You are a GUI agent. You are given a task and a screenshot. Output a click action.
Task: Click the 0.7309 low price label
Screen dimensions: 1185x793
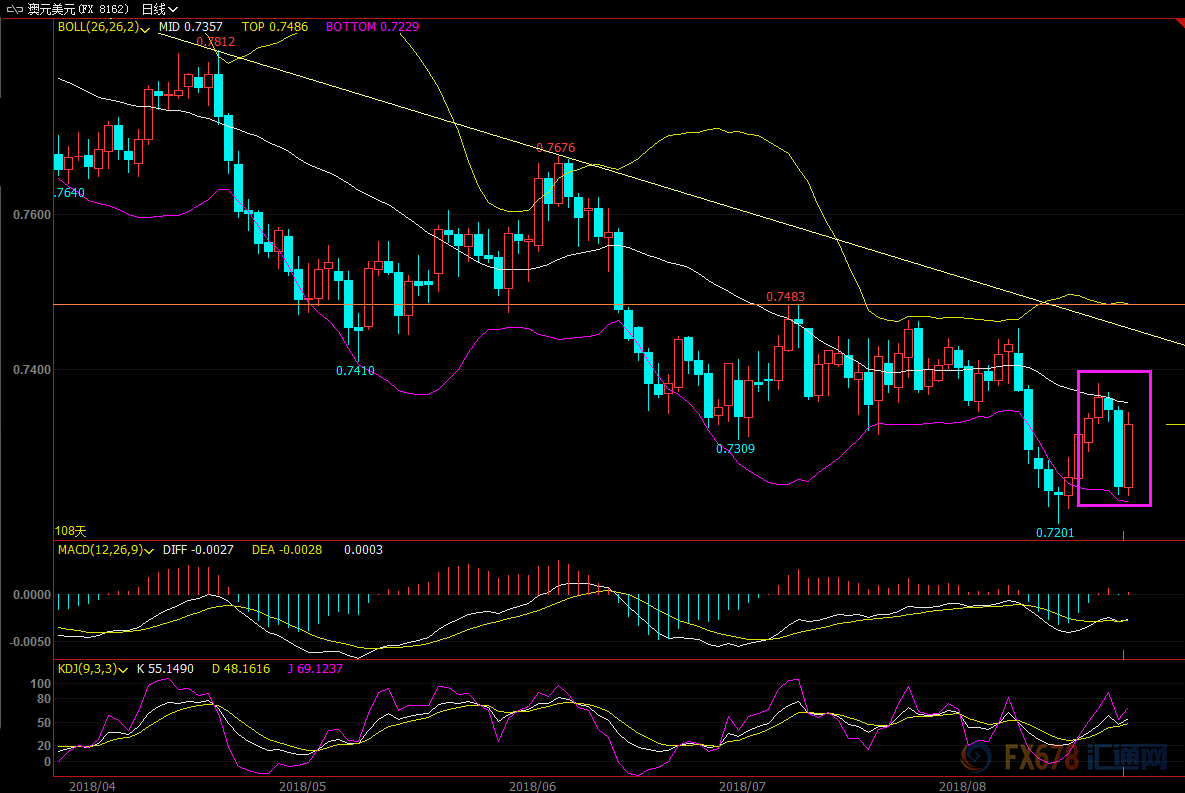click(x=735, y=448)
